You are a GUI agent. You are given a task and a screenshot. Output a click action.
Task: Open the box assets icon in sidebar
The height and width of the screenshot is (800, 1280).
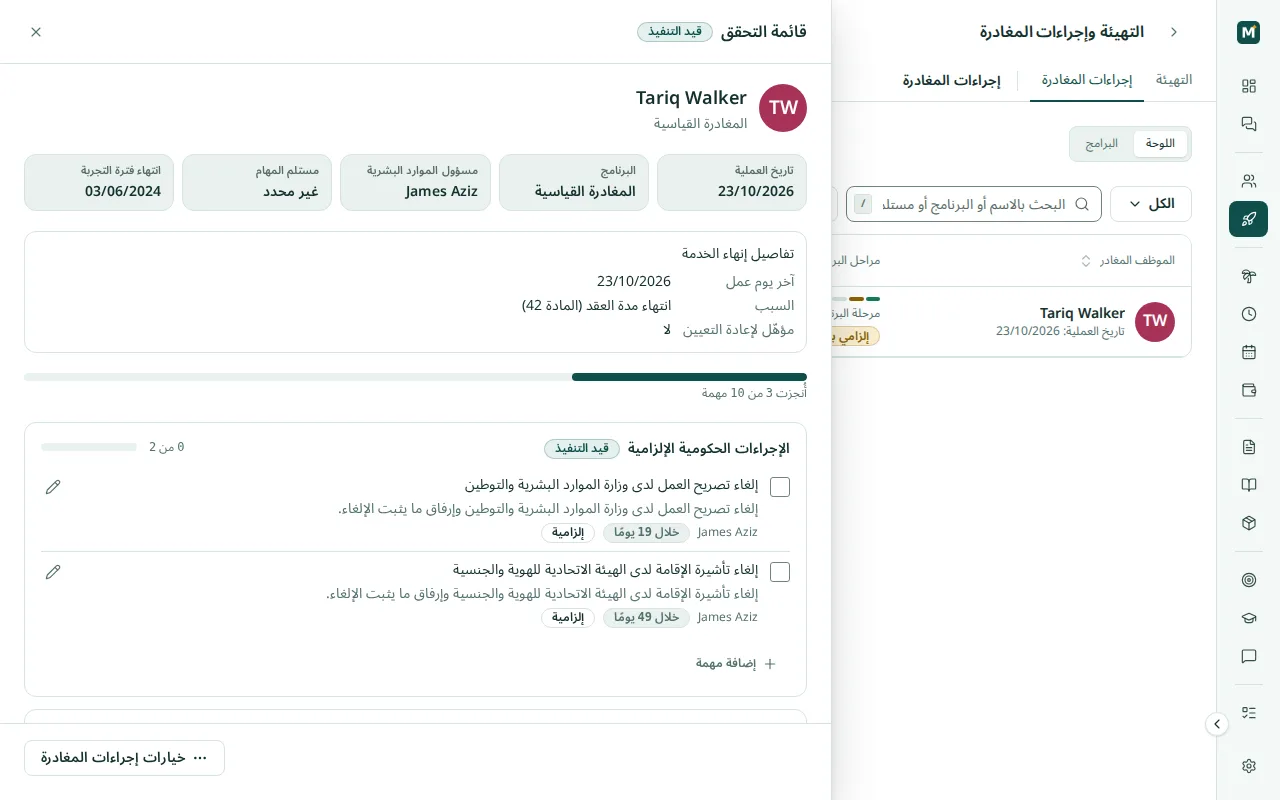1248,523
